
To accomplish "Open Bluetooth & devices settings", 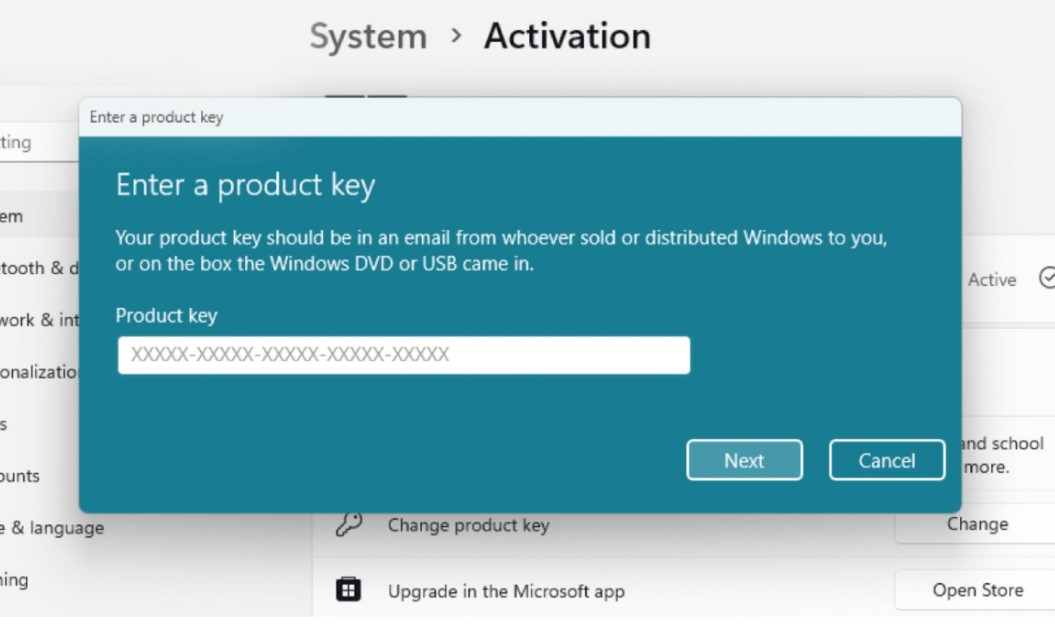I will click(x=32, y=268).
